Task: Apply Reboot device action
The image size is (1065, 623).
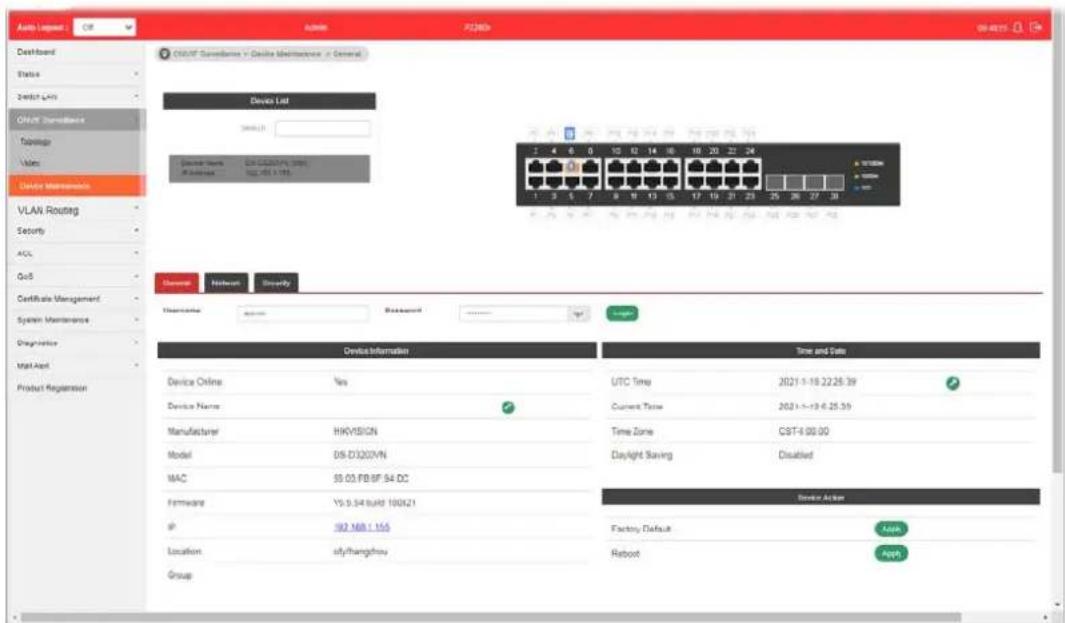Action: point(891,554)
